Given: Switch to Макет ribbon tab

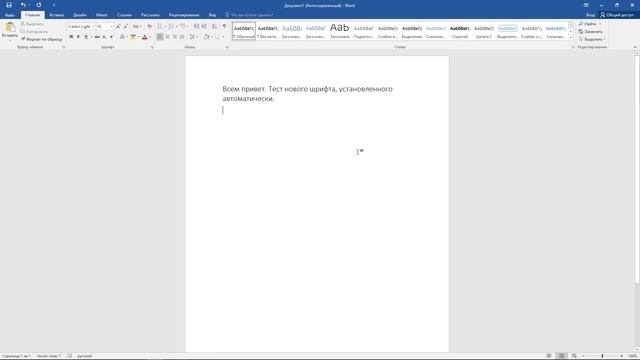Looking at the screenshot, I should tap(102, 15).
